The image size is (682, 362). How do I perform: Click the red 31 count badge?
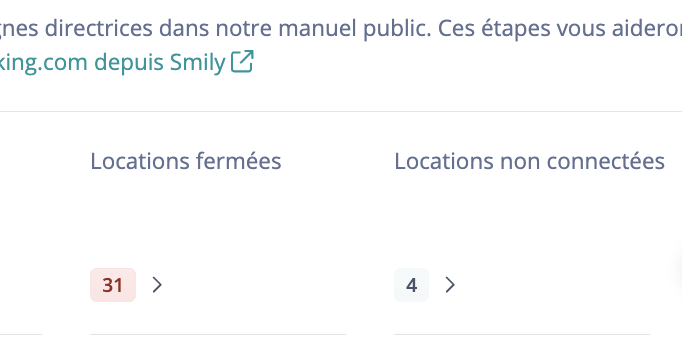pyautogui.click(x=113, y=285)
